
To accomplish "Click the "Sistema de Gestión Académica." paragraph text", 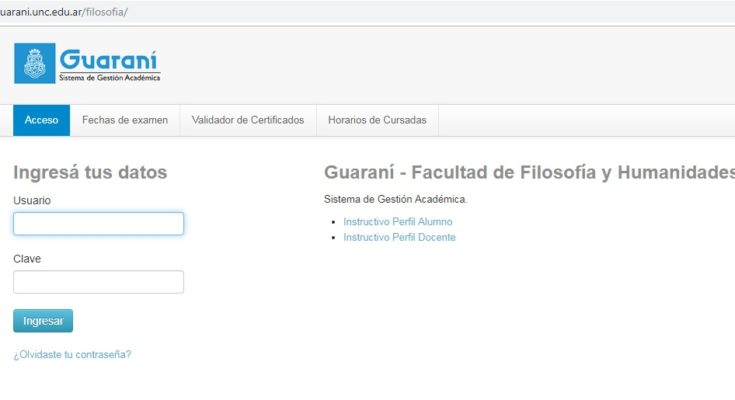I will click(x=395, y=199).
